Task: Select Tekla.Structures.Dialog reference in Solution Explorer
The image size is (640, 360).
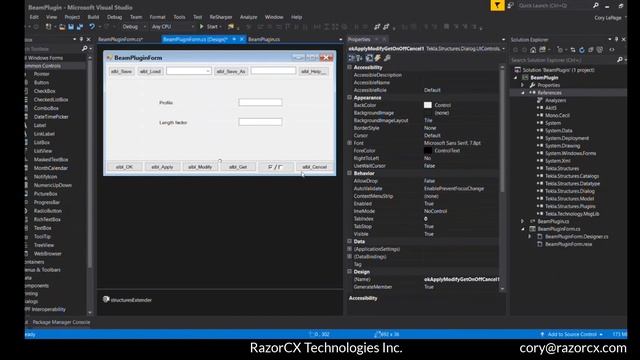Action: point(570,191)
